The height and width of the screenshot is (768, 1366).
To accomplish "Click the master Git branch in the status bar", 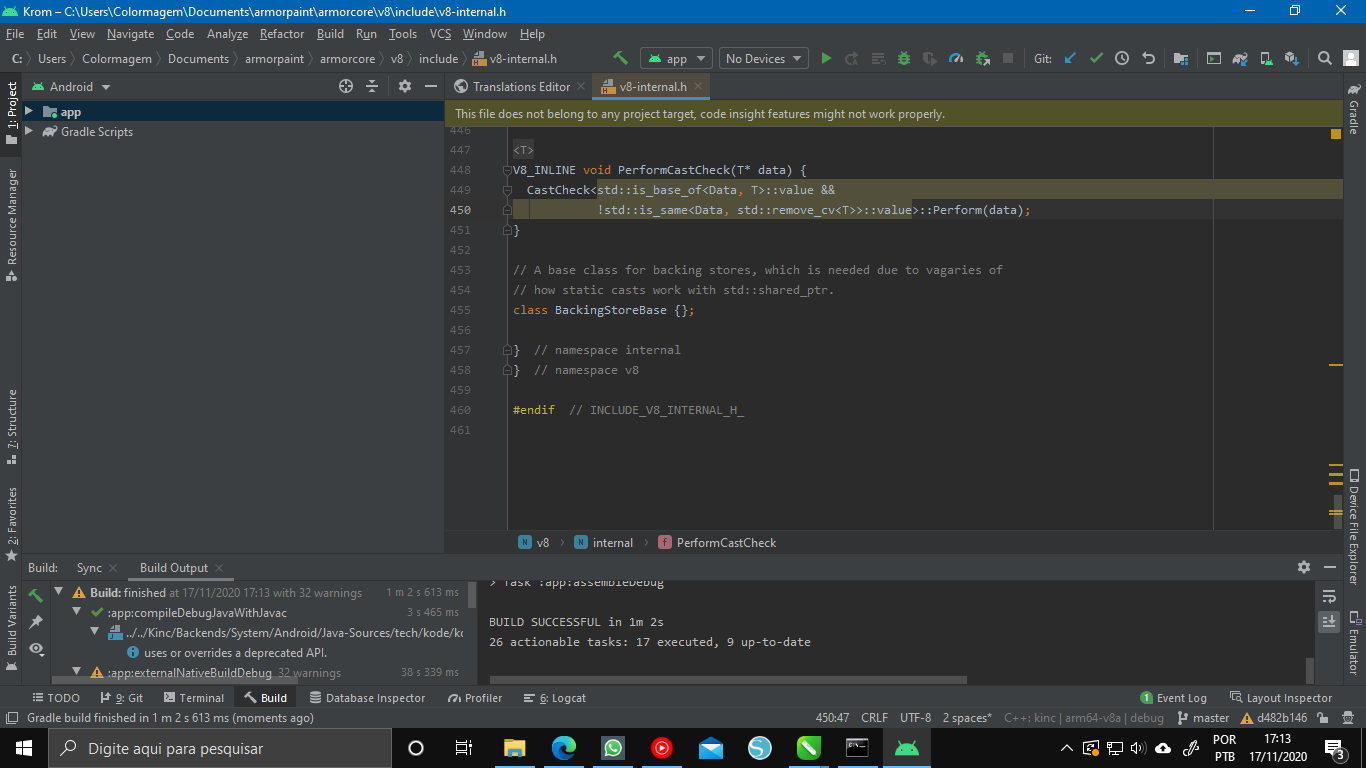I will (x=1203, y=718).
